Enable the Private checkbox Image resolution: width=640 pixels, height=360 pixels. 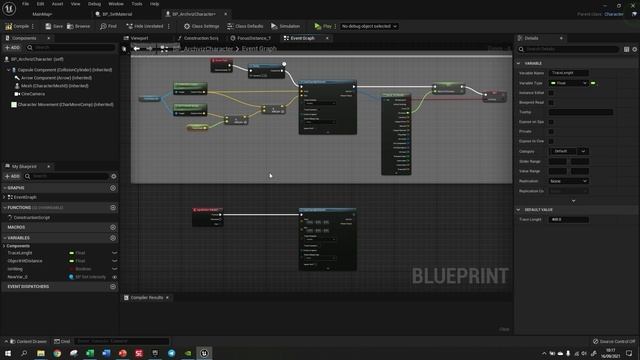(x=551, y=131)
